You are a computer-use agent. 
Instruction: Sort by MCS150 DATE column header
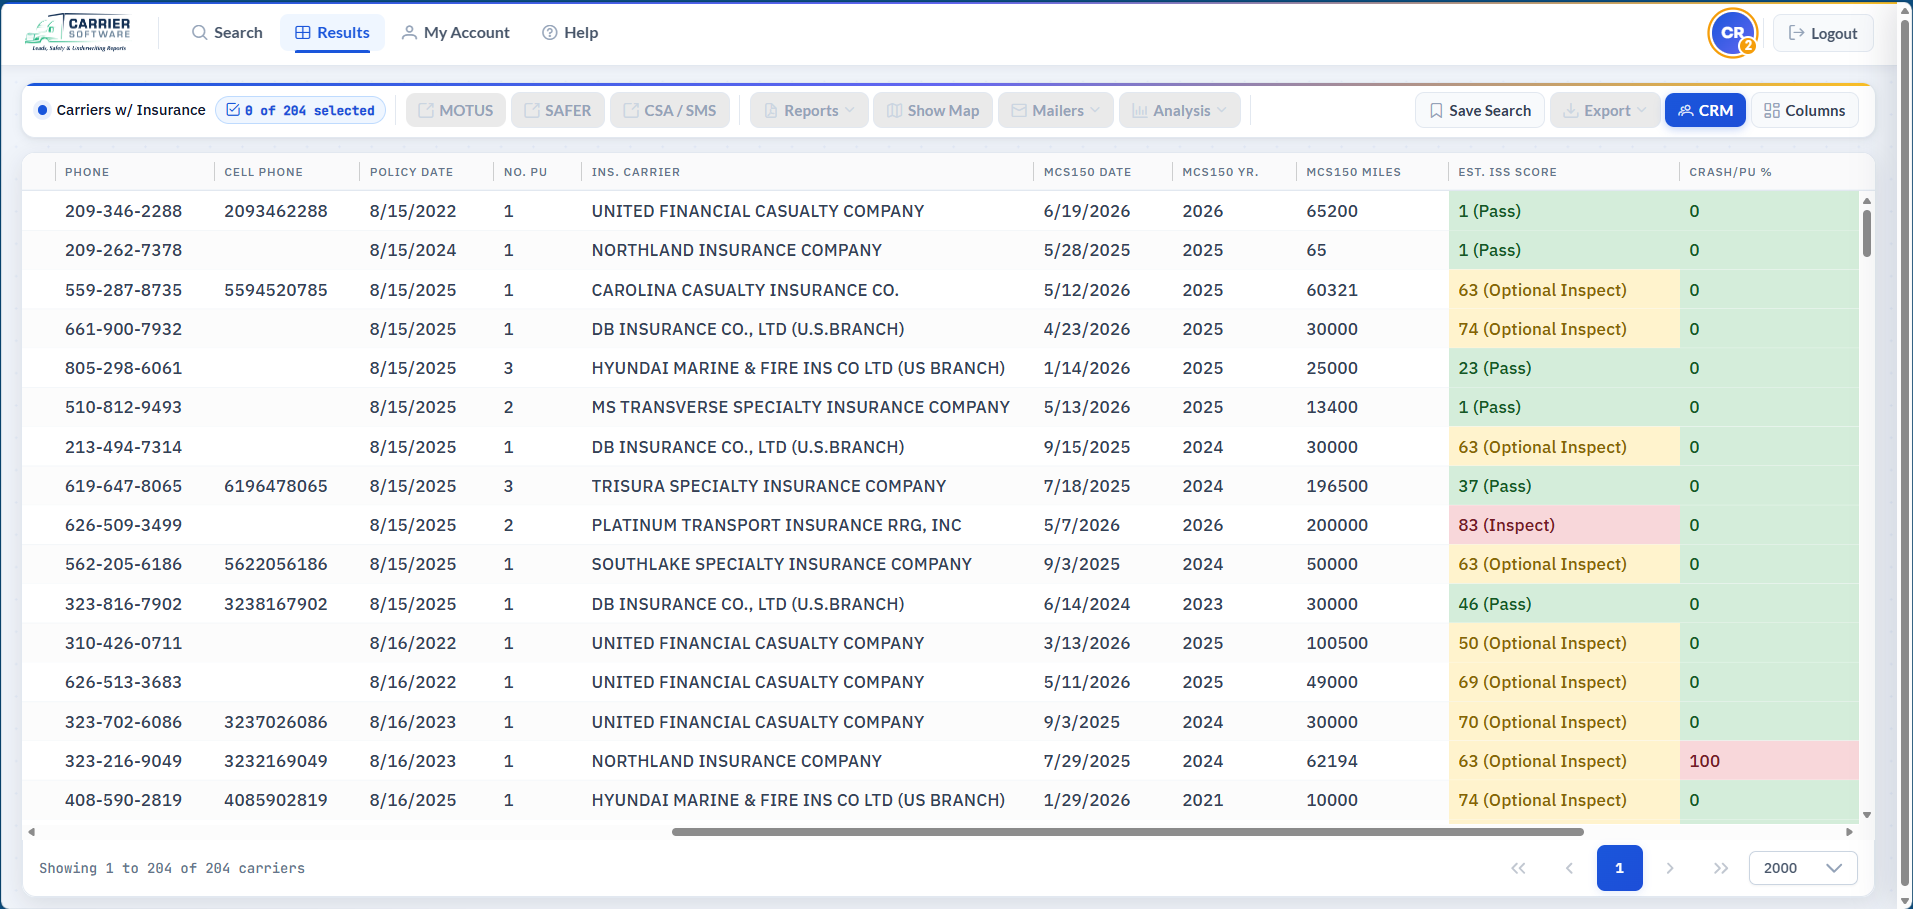pyautogui.click(x=1087, y=172)
